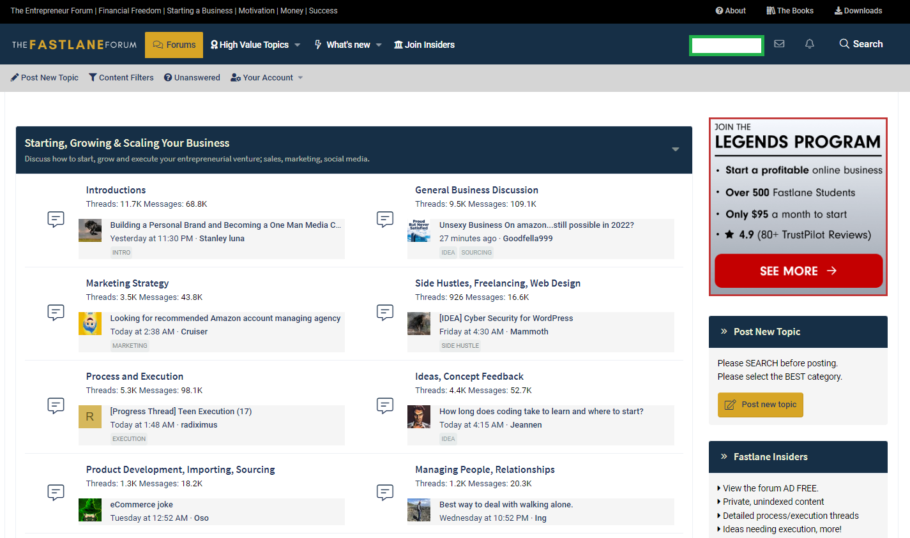
Task: Open radiximus's 'R' avatar
Action: tap(90, 417)
